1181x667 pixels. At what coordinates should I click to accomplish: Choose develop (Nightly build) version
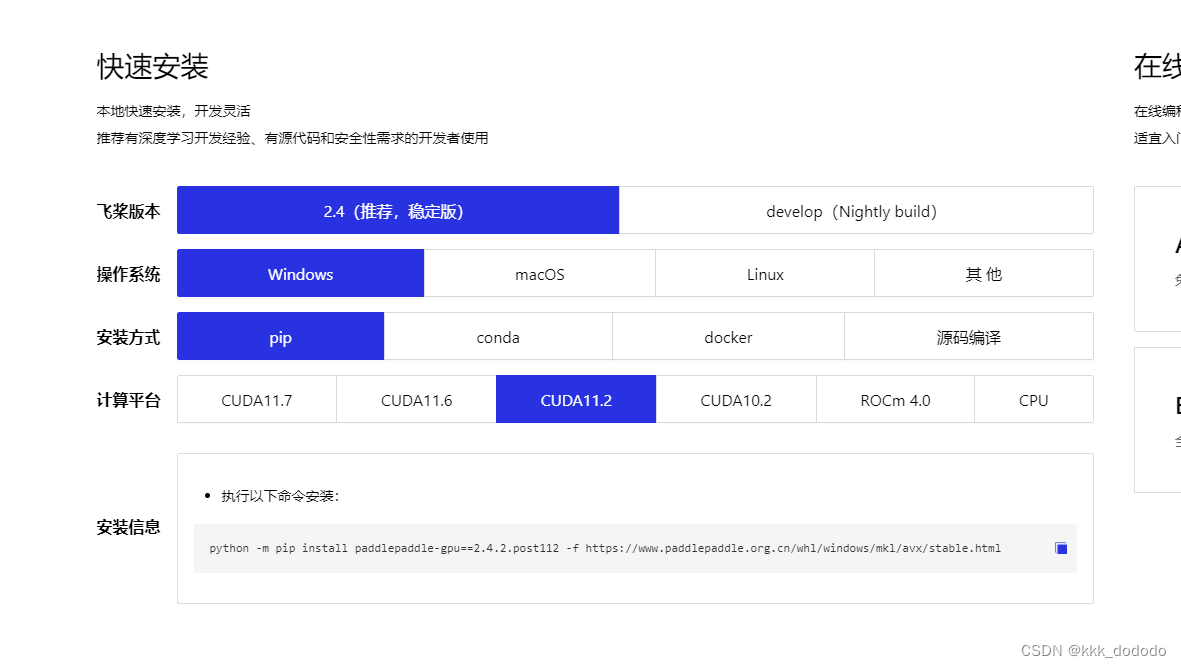pyautogui.click(x=856, y=210)
